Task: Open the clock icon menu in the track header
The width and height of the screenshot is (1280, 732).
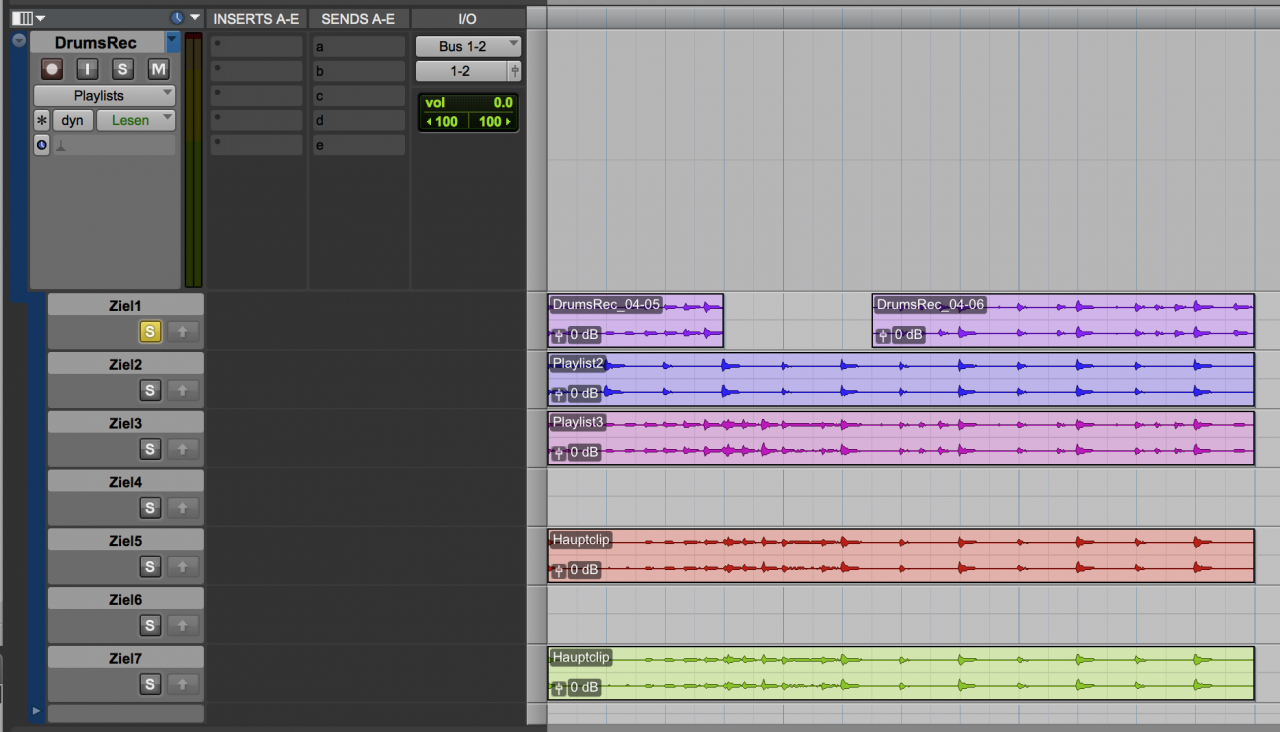Action: click(177, 18)
